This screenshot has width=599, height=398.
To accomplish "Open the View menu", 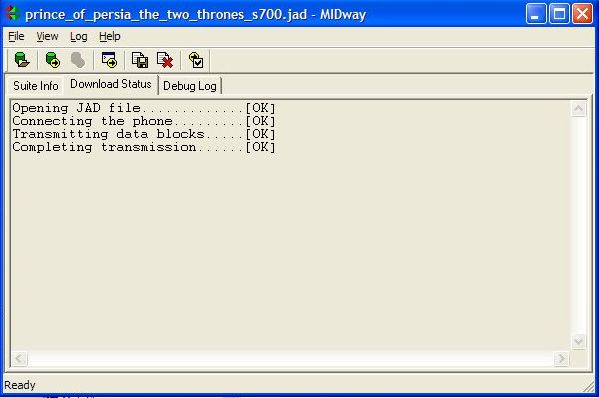I will coord(47,36).
